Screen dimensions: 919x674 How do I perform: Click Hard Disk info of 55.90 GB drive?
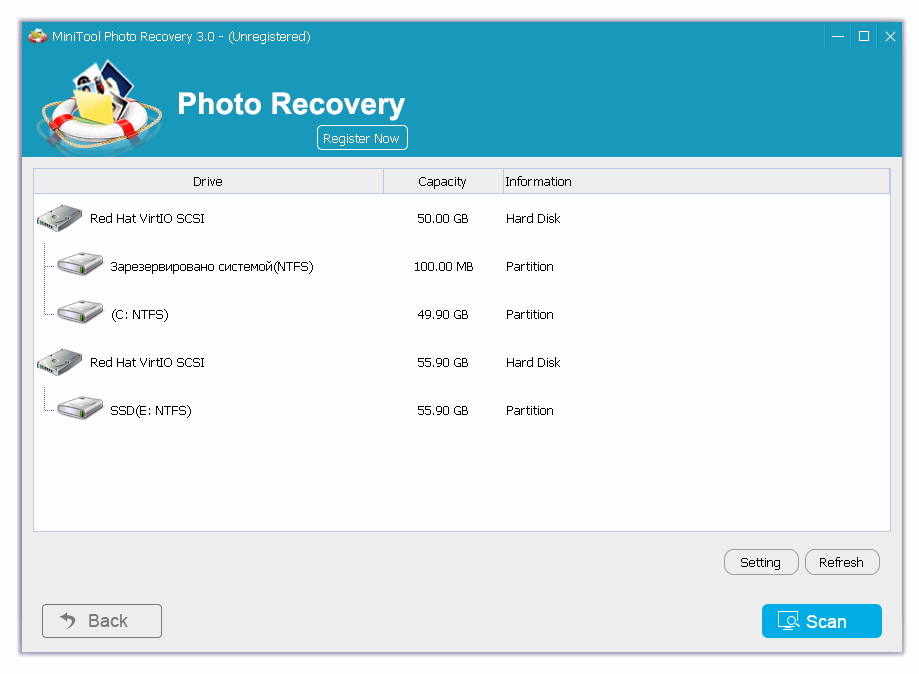tap(533, 363)
